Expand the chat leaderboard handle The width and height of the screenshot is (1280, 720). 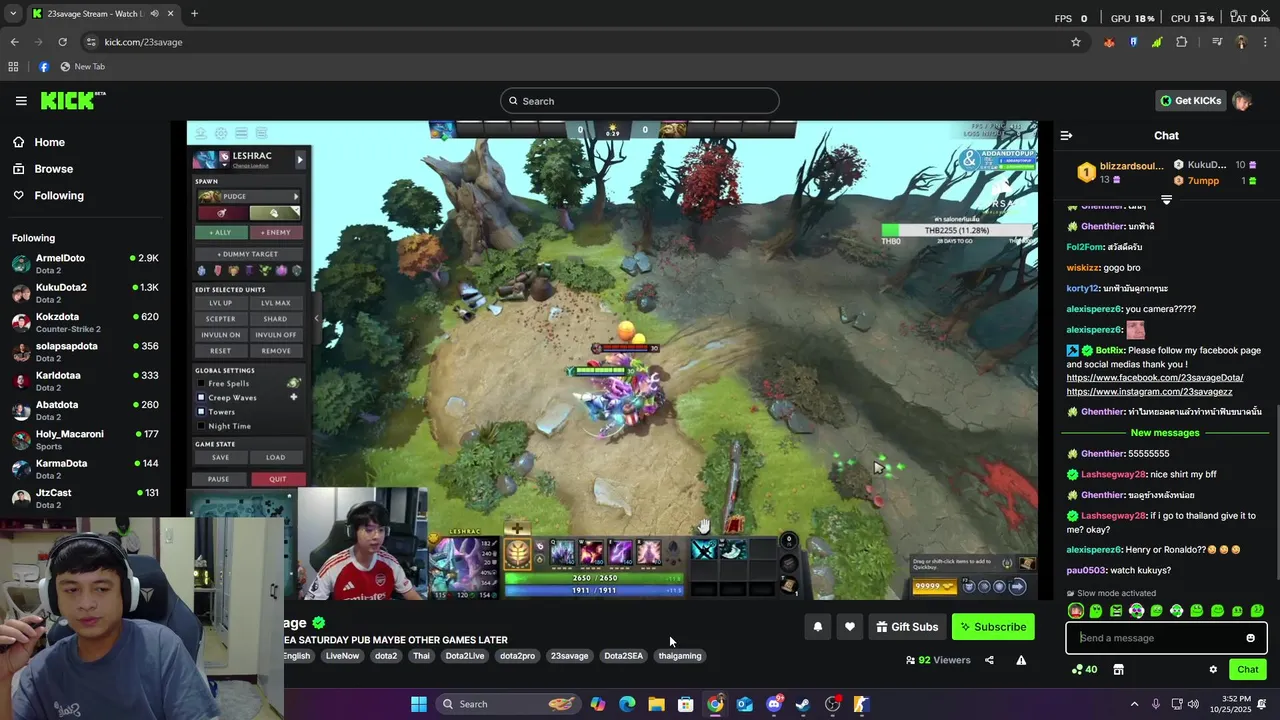pyautogui.click(x=1166, y=200)
